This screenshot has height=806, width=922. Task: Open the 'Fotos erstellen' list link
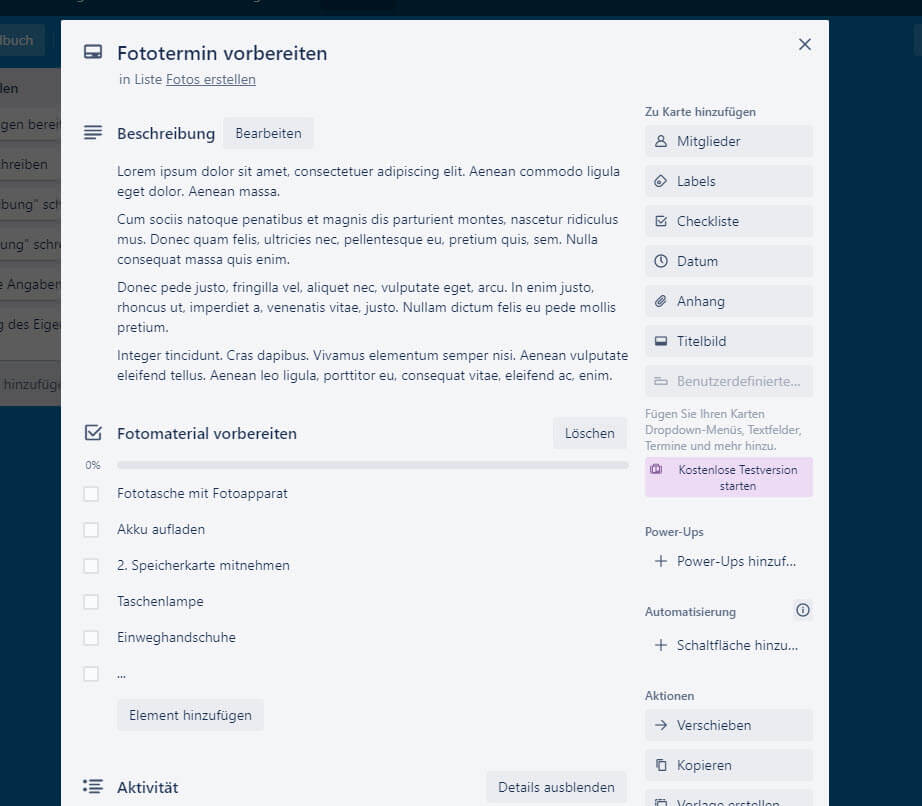pos(211,79)
